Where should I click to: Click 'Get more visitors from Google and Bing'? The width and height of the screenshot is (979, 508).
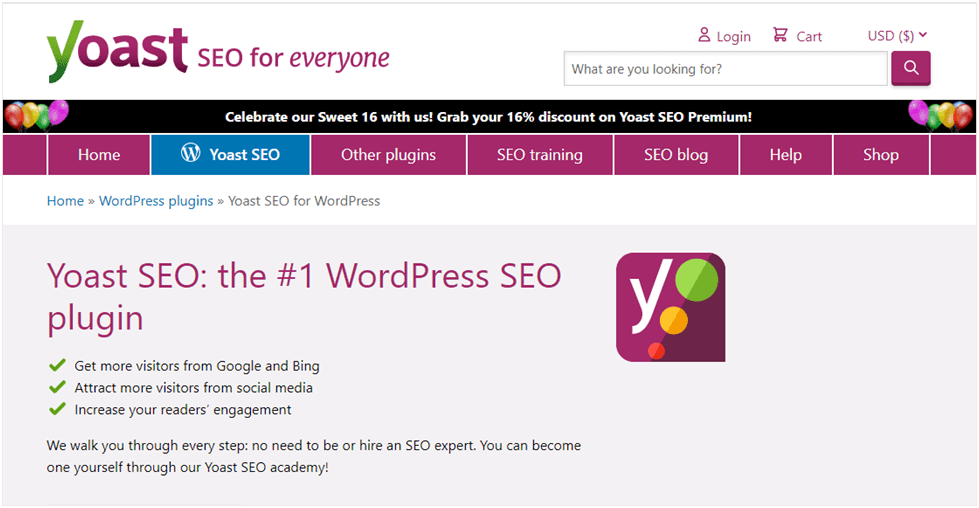[x=197, y=366]
